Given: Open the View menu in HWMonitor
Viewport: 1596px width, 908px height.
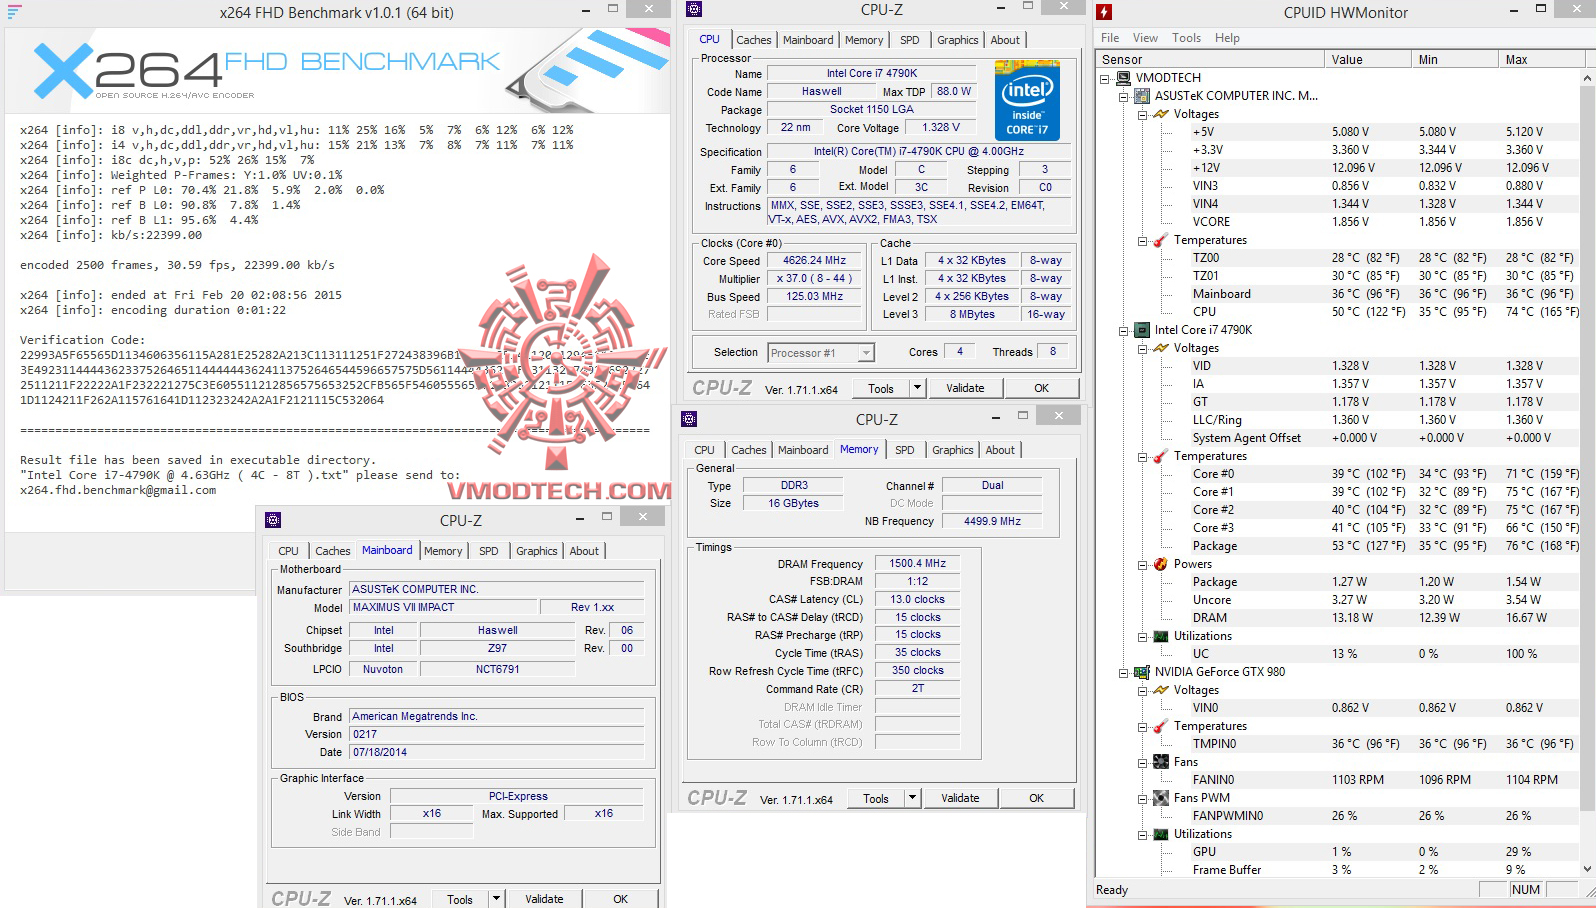Looking at the screenshot, I should [x=1145, y=38].
